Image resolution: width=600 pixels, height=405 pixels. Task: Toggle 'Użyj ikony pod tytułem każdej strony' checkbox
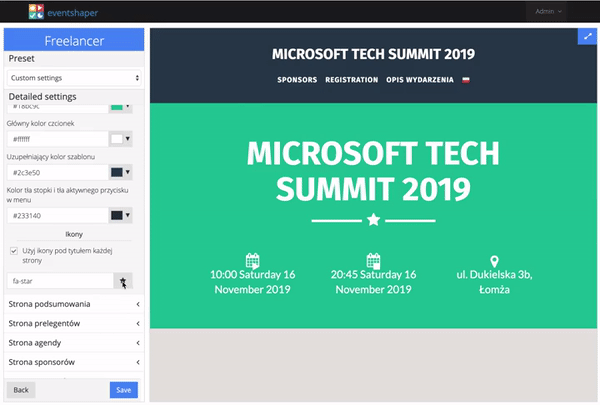click(x=14, y=251)
